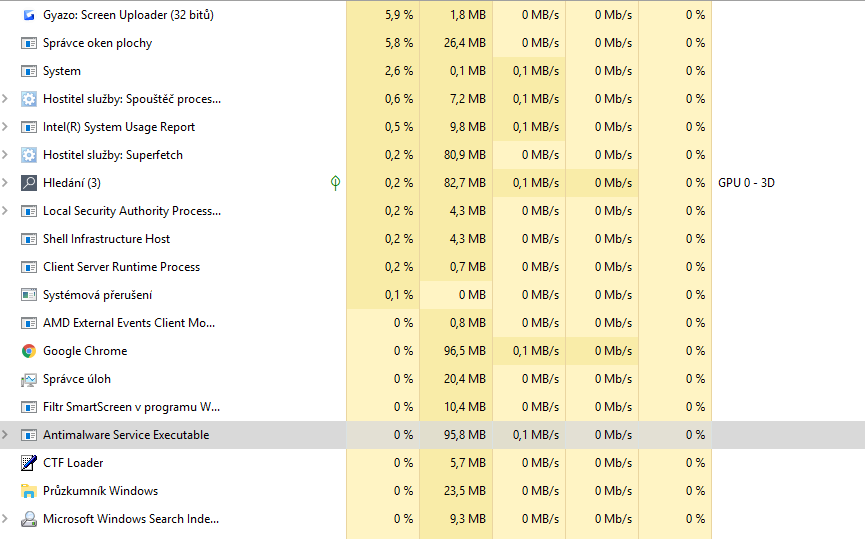Click the Průzkumník Windows folder icon
The height and width of the screenshot is (539, 865).
click(x=29, y=491)
